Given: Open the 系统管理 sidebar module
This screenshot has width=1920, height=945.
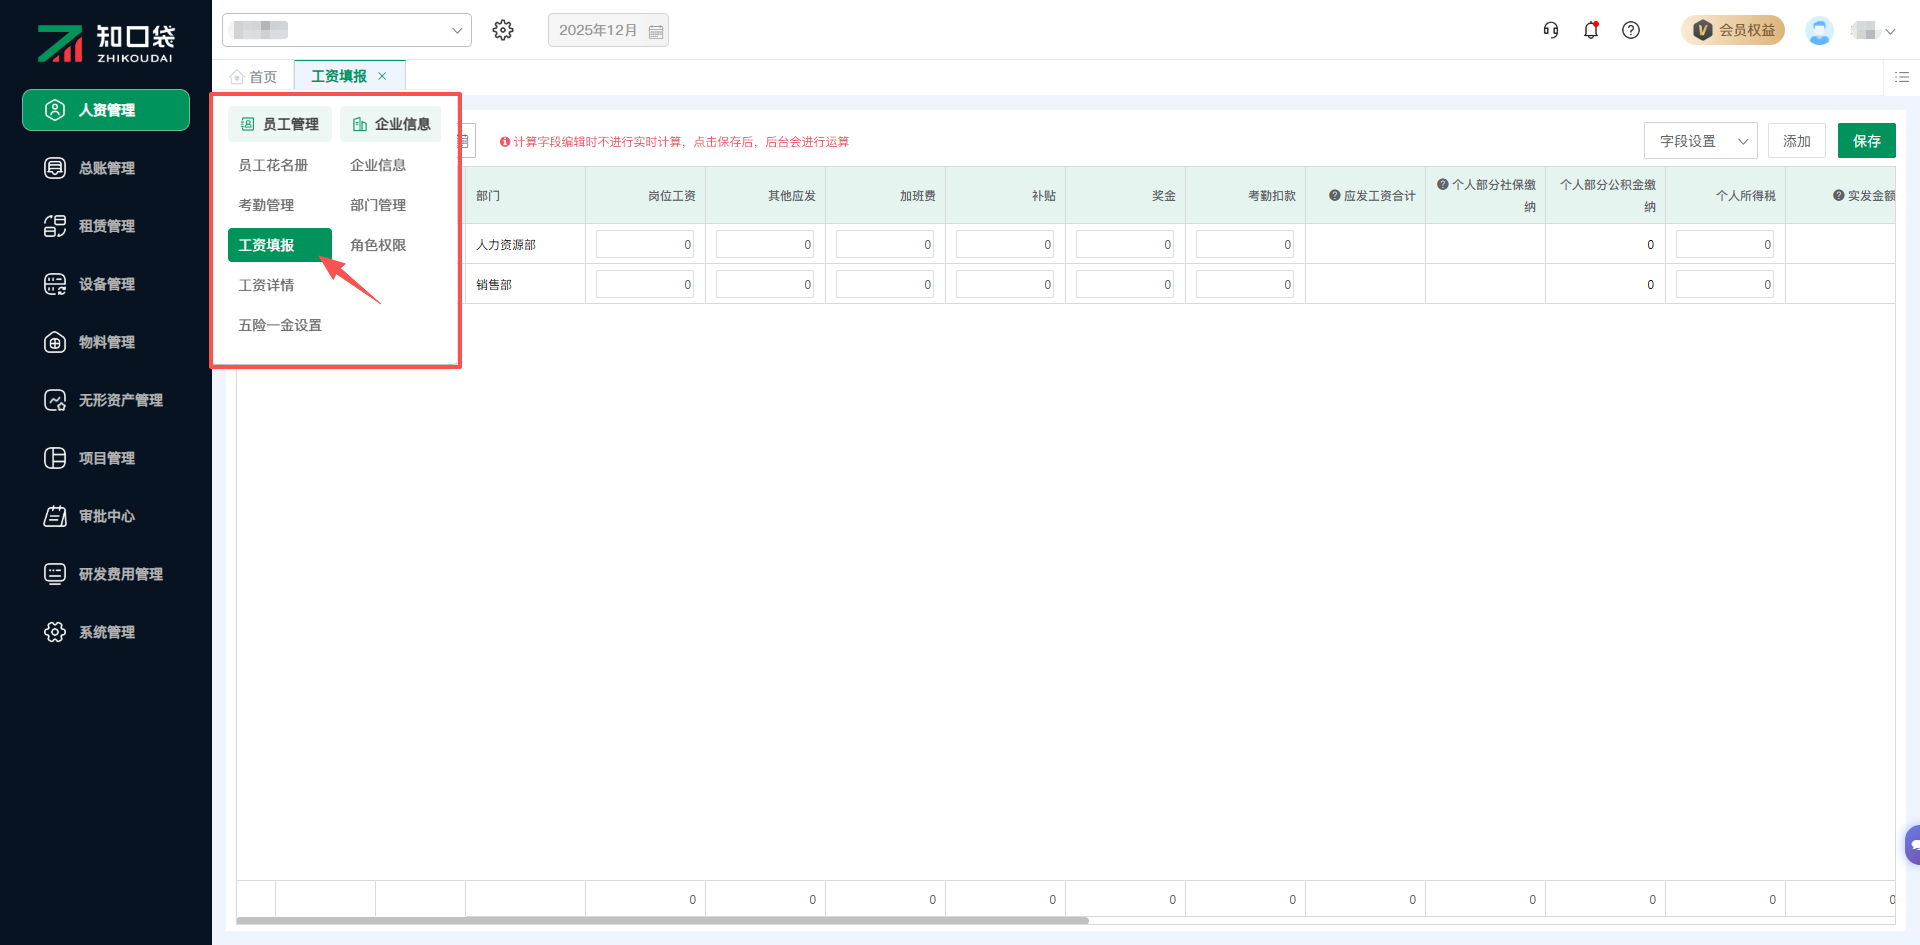Looking at the screenshot, I should [106, 632].
